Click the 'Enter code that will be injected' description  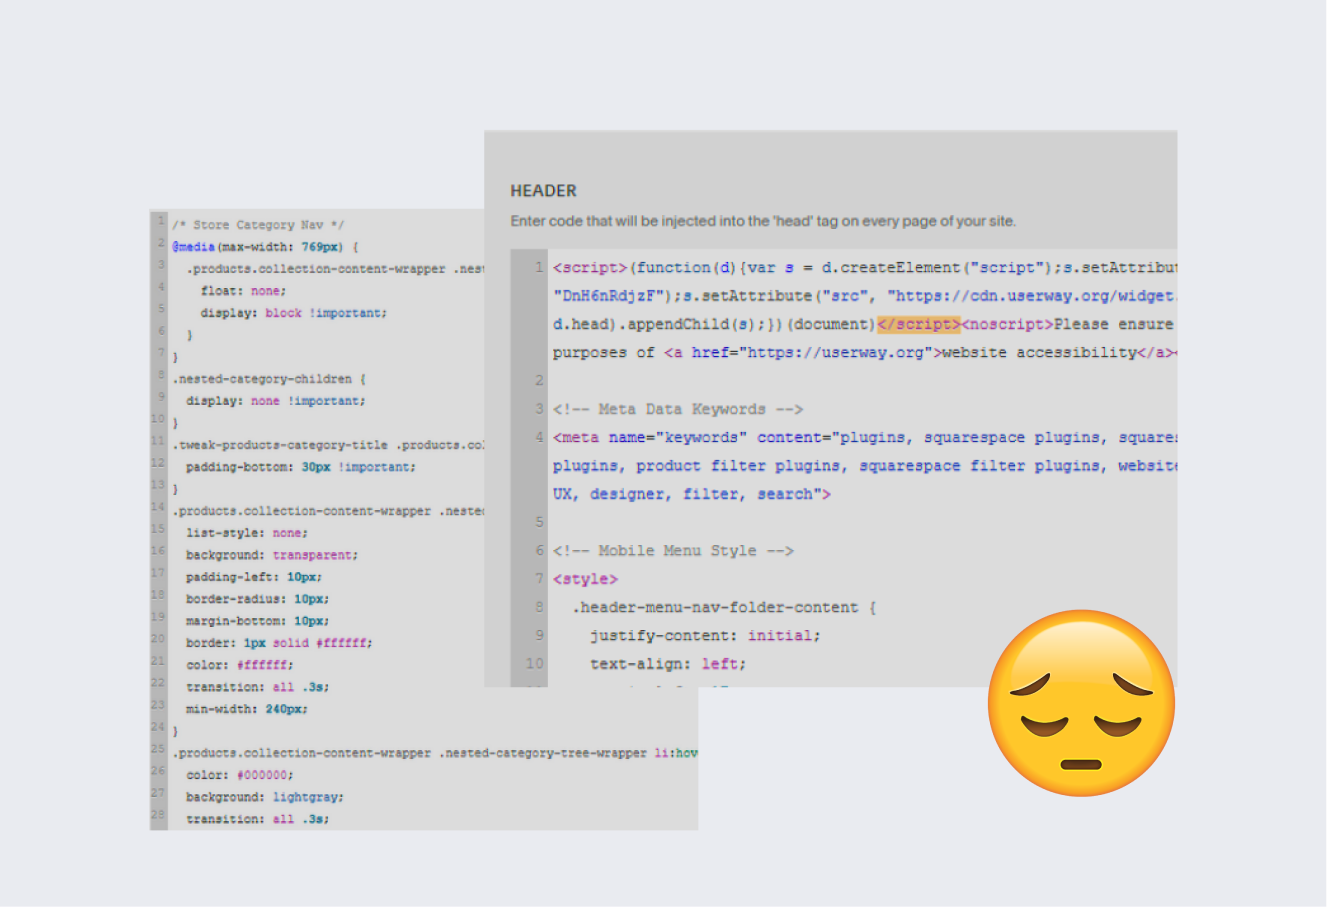763,221
